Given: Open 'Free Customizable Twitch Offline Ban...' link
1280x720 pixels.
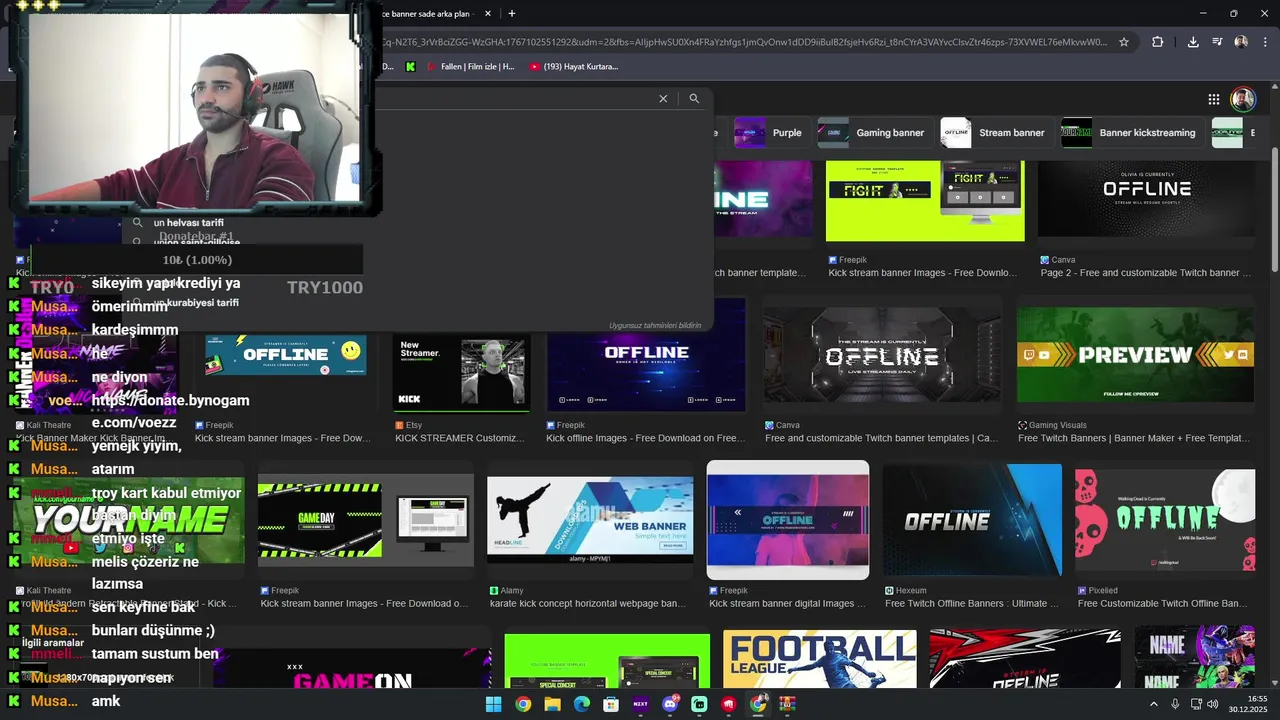Looking at the screenshot, I should tap(1163, 603).
